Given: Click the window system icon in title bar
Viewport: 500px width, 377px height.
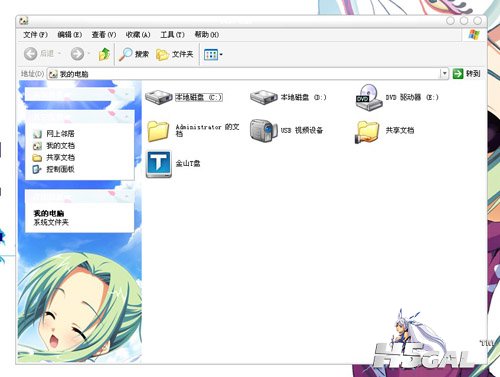Looking at the screenshot, I should pos(24,21).
